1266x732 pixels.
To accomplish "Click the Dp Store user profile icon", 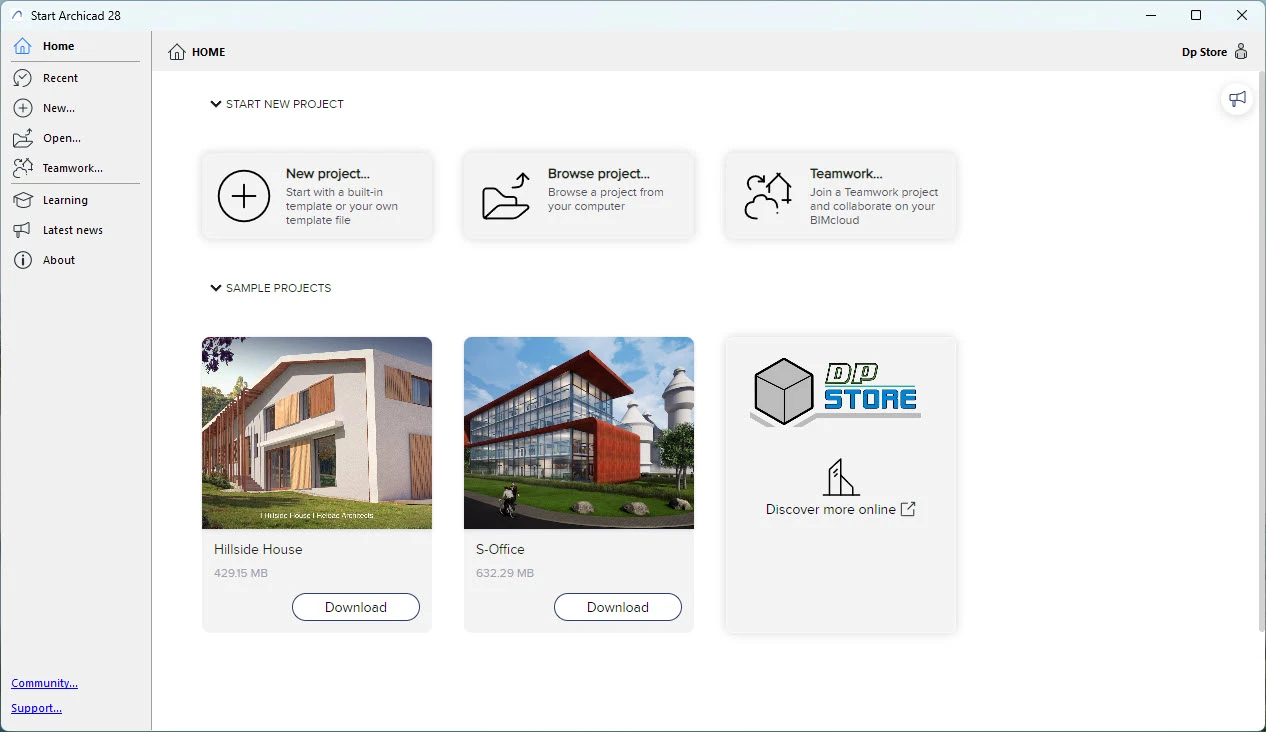I will click(1241, 52).
